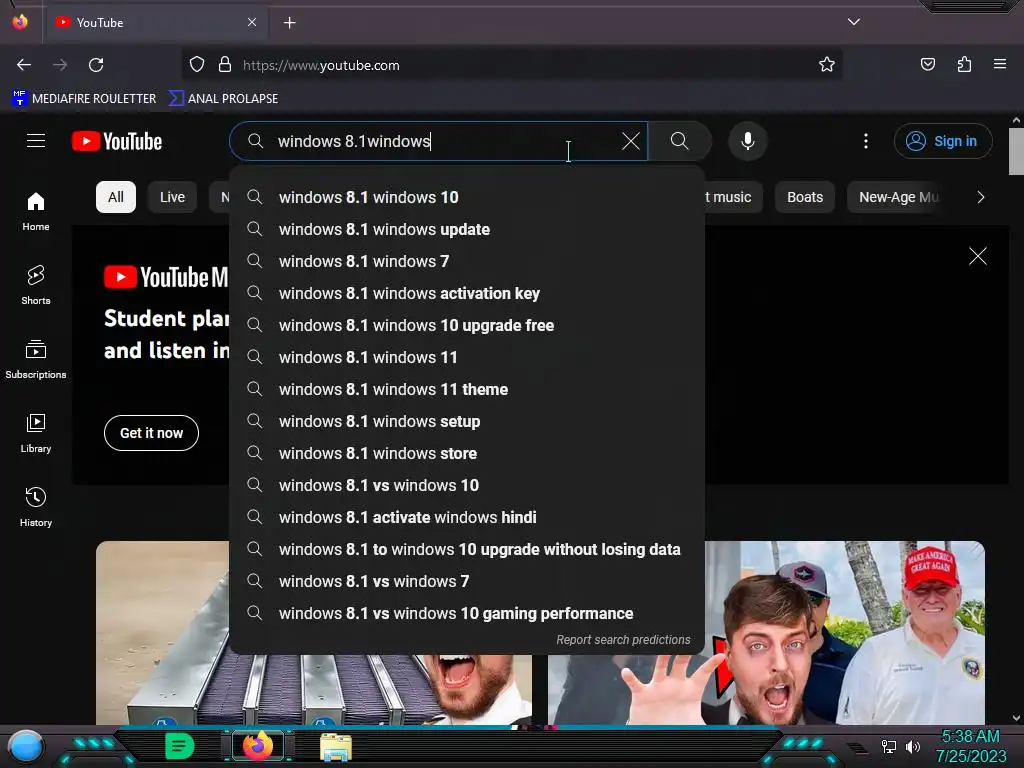Open a new browser tab
This screenshot has height=768, width=1024.
[x=289, y=23]
